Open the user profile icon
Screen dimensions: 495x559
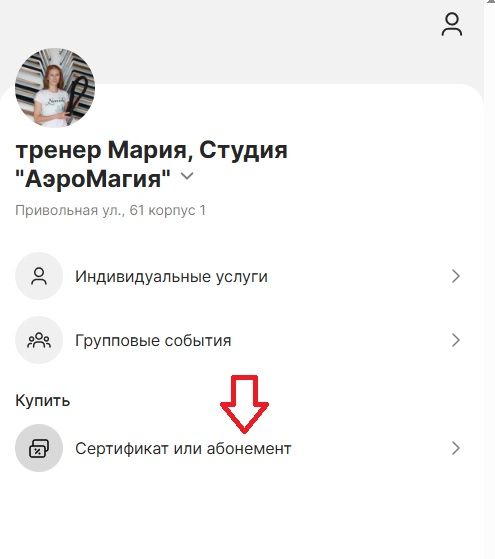tap(452, 24)
